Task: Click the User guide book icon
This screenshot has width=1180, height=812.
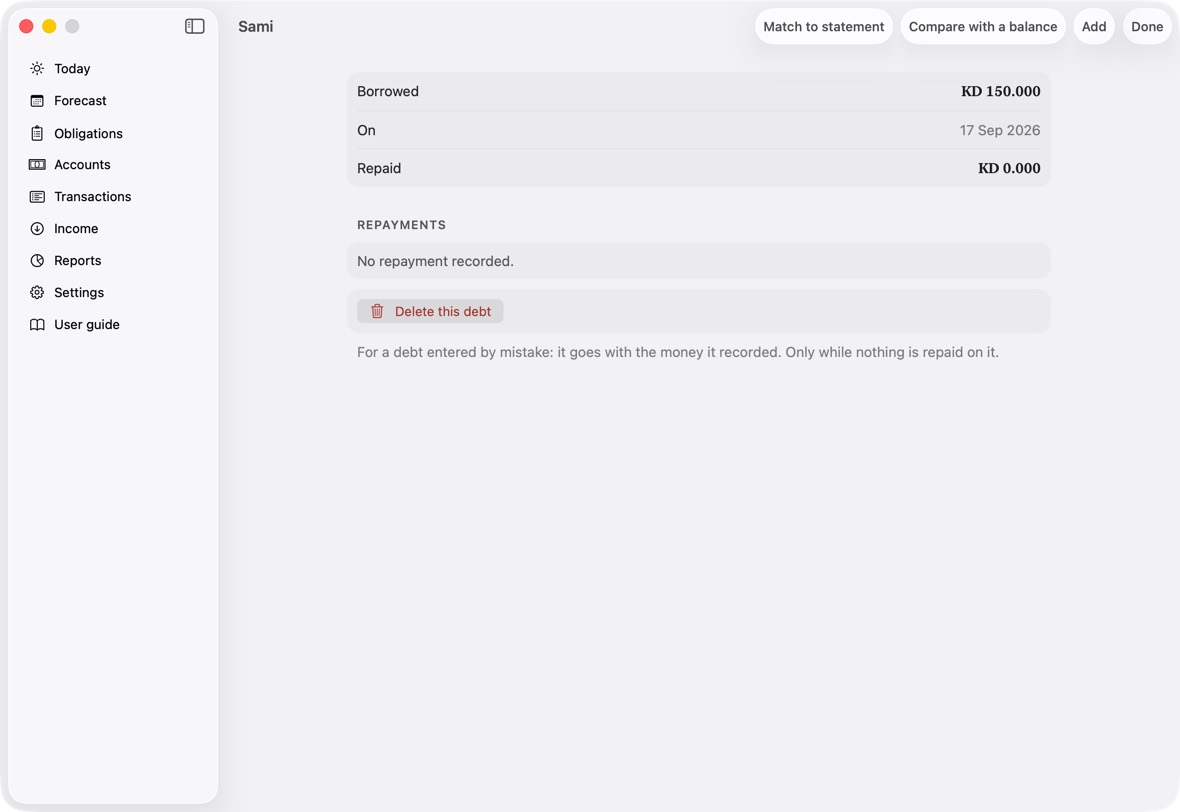Action: click(x=37, y=324)
